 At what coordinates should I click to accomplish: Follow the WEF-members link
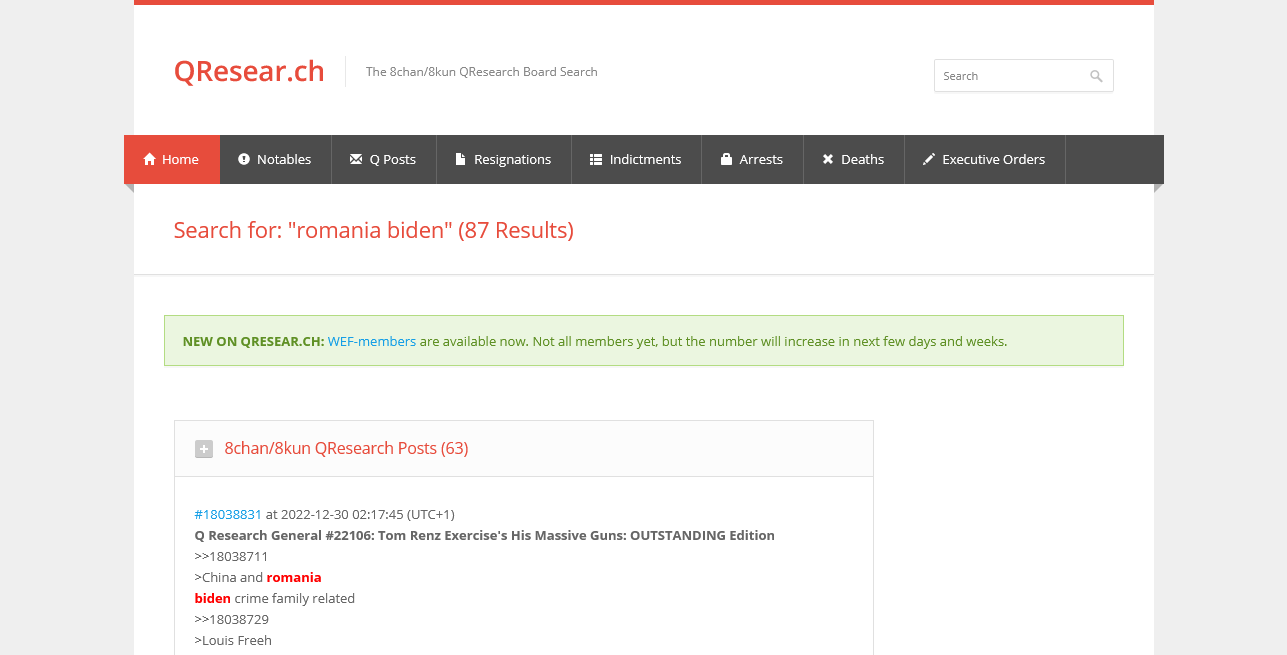point(372,341)
